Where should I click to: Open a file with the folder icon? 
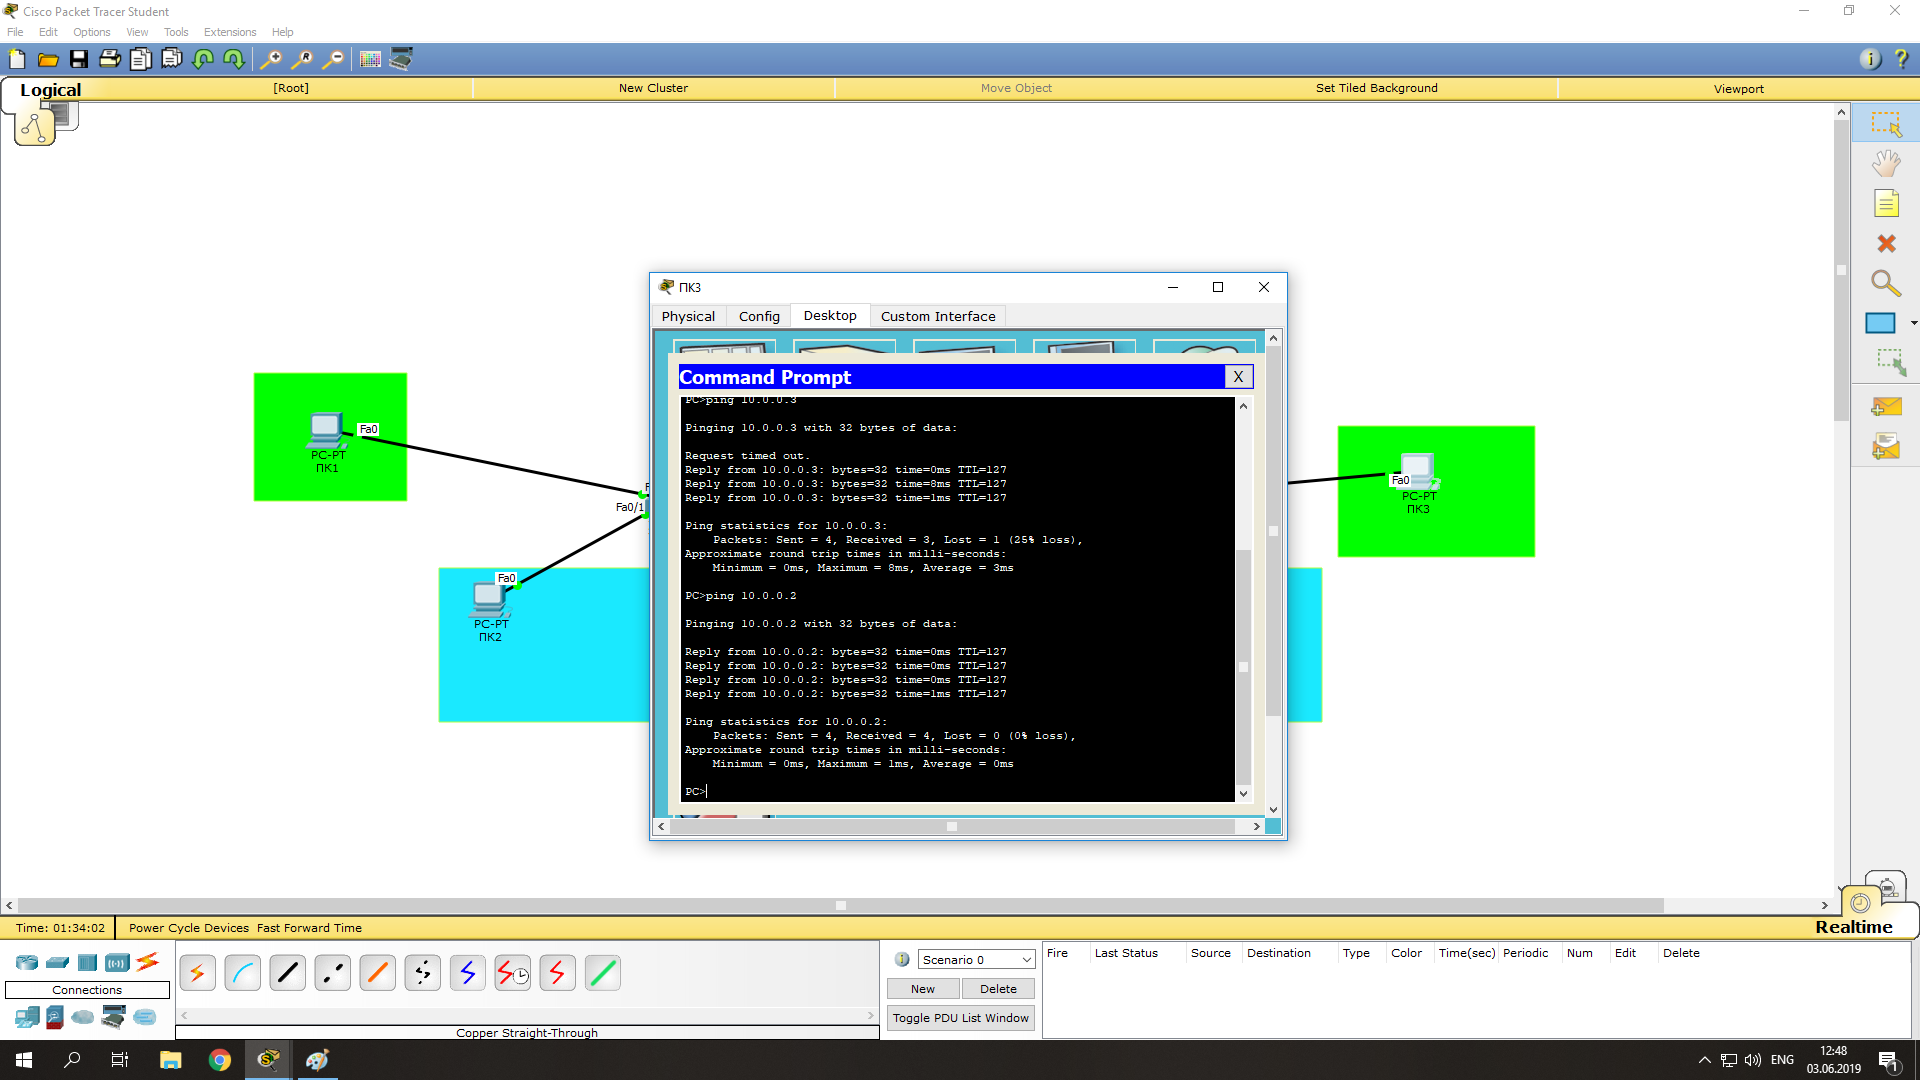(x=48, y=59)
